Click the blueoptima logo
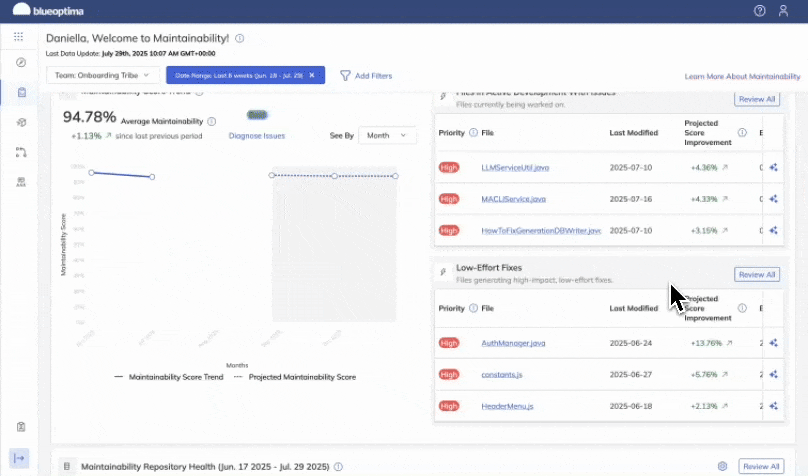This screenshot has width=808, height=476. (x=48, y=10)
